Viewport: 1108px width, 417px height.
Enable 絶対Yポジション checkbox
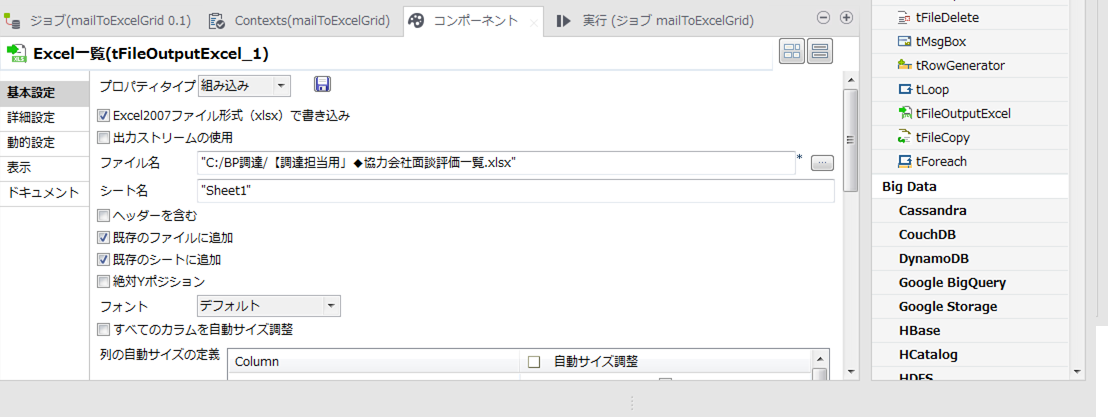[103, 281]
